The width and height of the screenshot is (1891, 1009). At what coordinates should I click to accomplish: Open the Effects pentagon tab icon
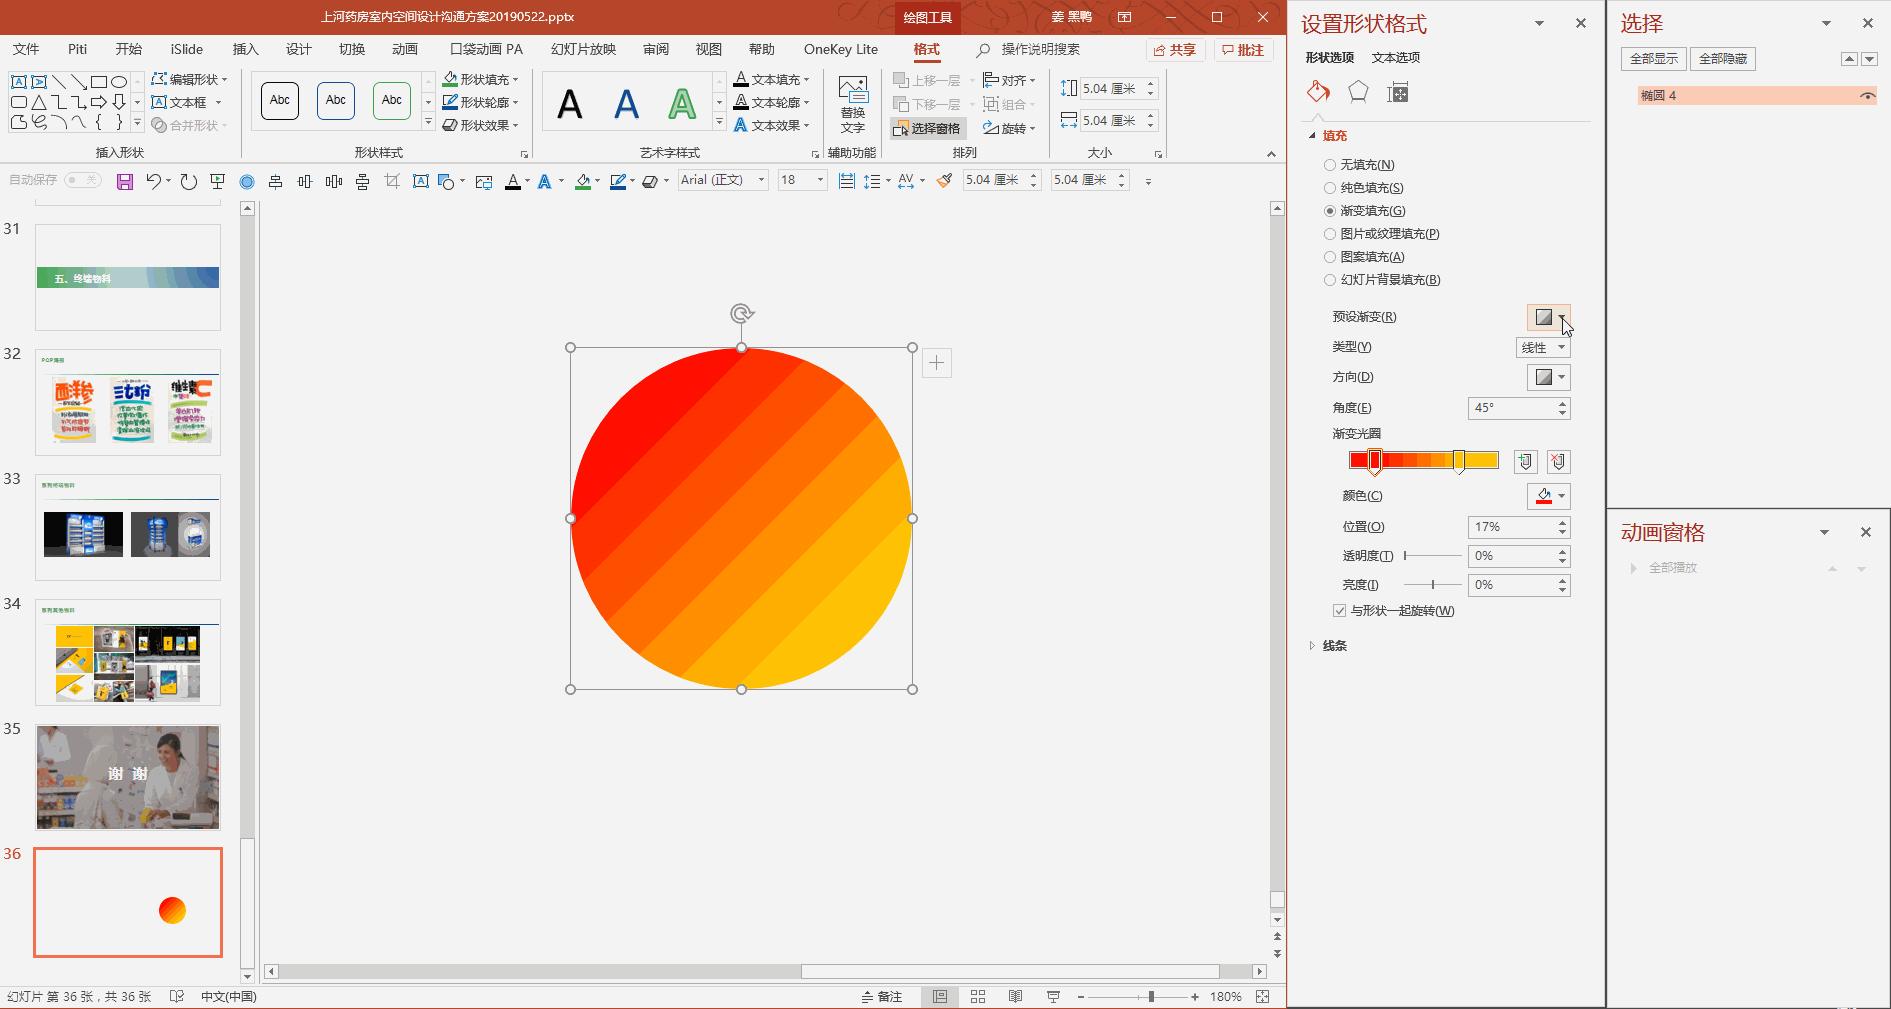point(1358,93)
